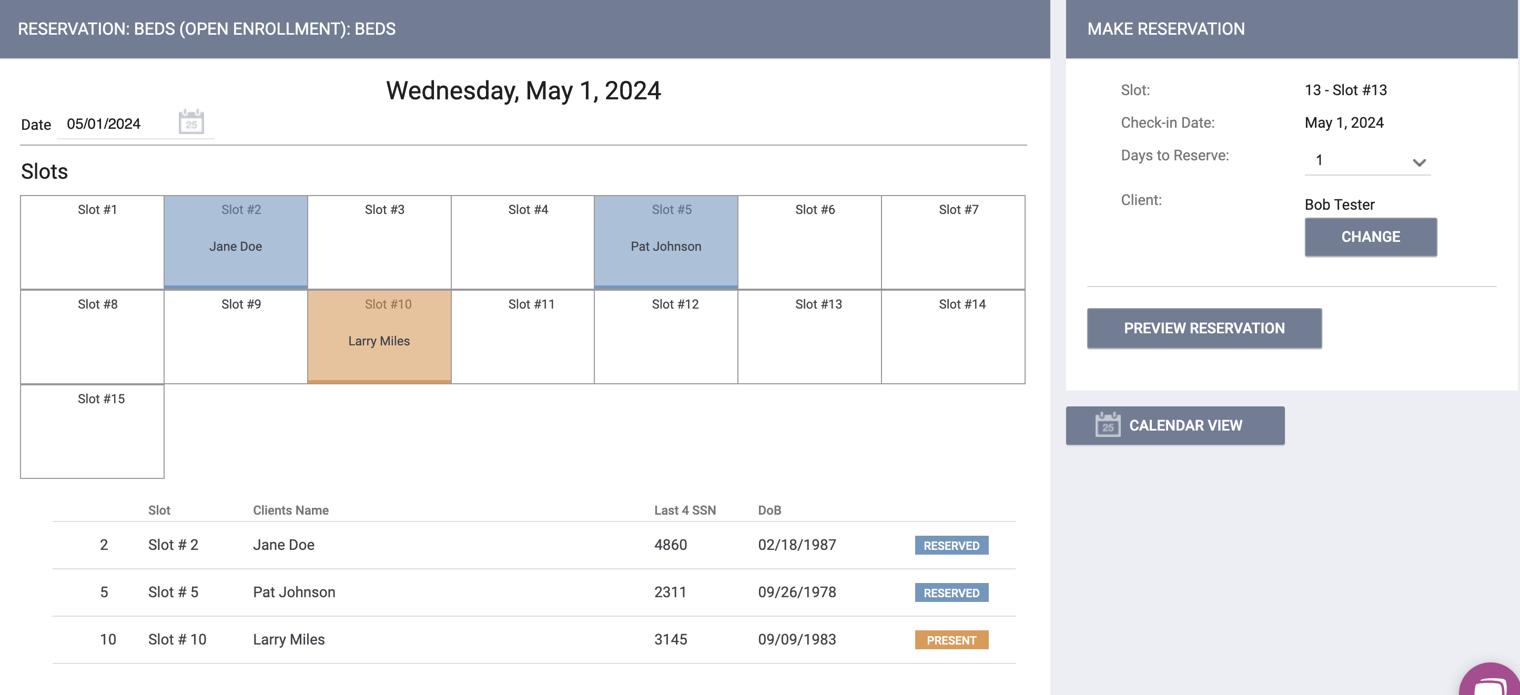Click the calendar icon inside the CALENDAR VIEW button

pyautogui.click(x=1106, y=425)
